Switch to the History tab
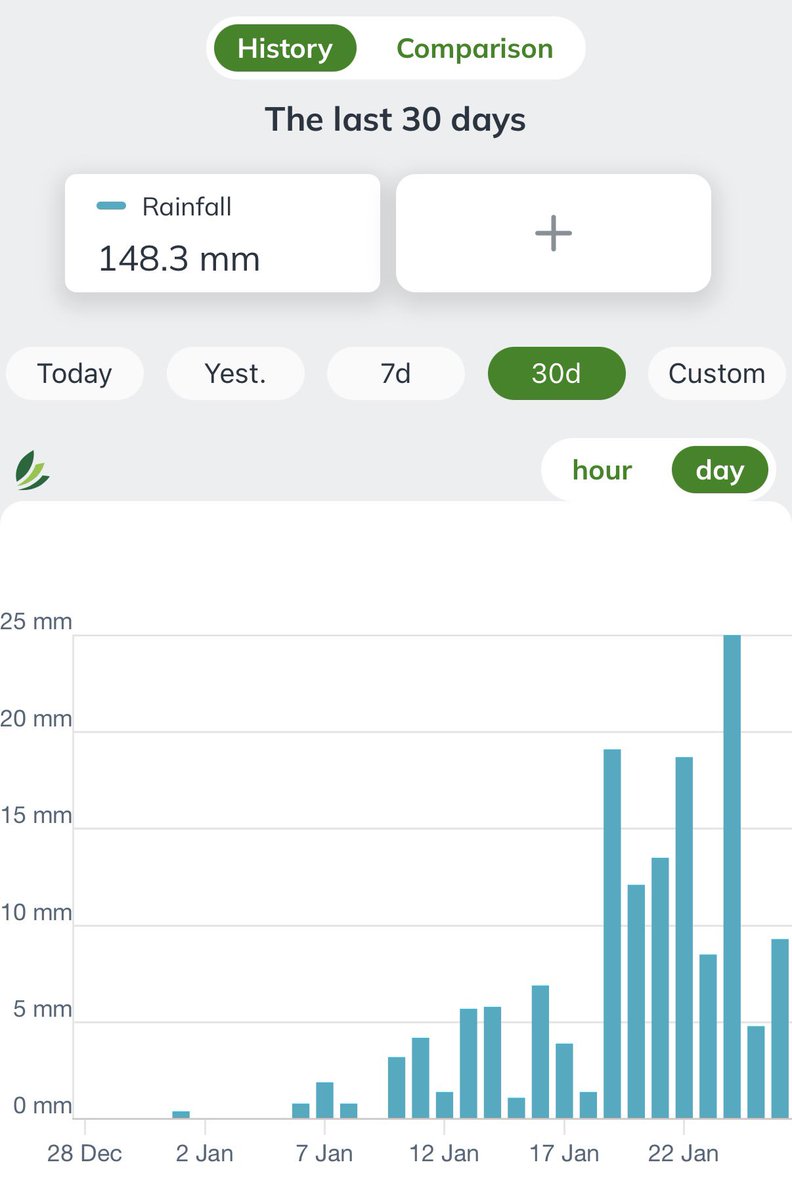Viewport: 792px width, 1200px height. click(285, 48)
